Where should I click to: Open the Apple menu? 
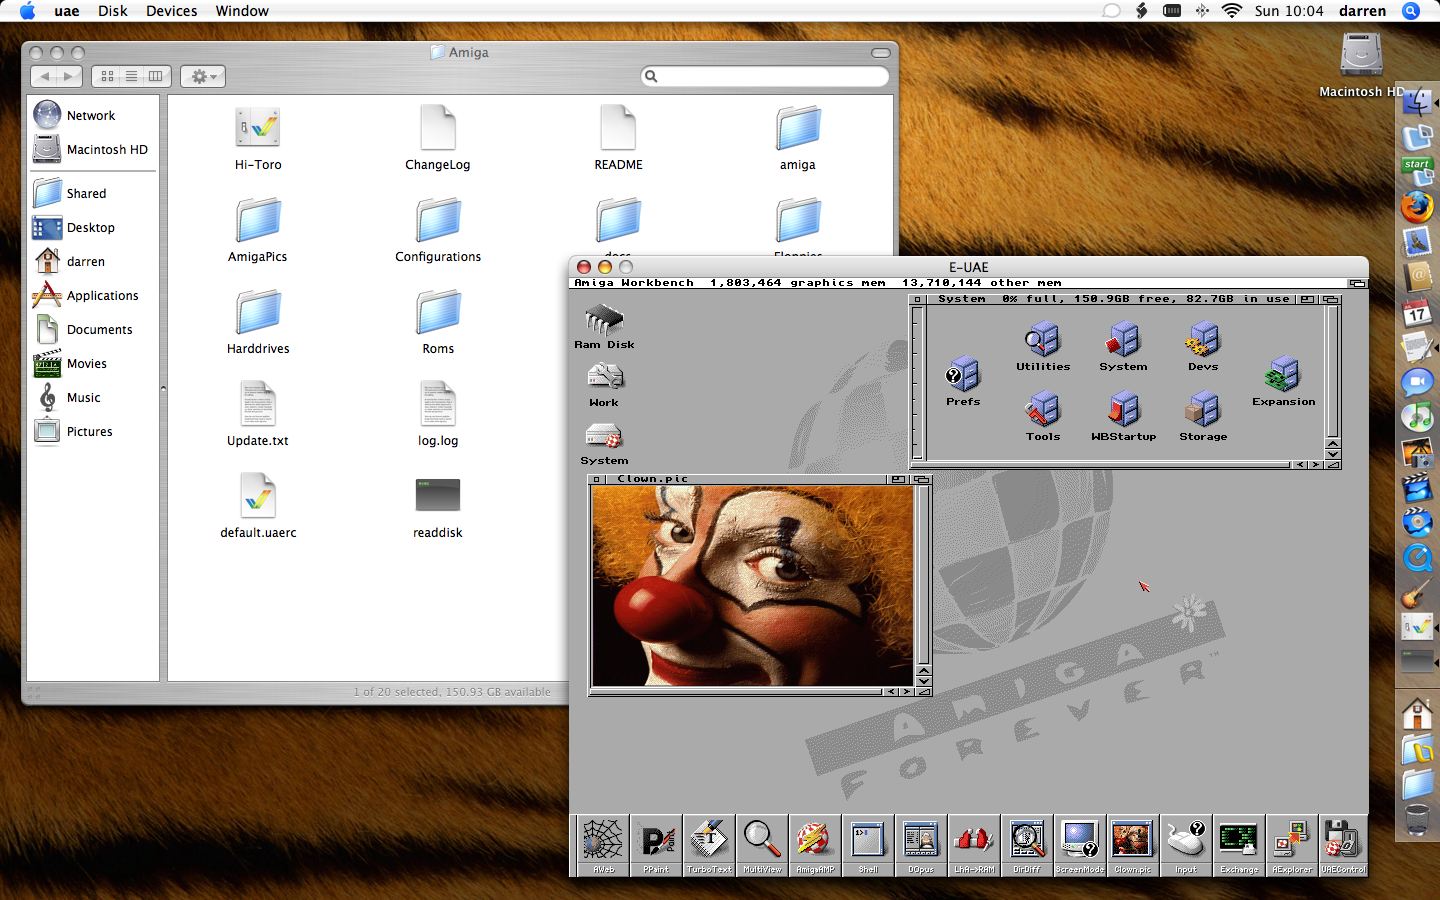27,11
